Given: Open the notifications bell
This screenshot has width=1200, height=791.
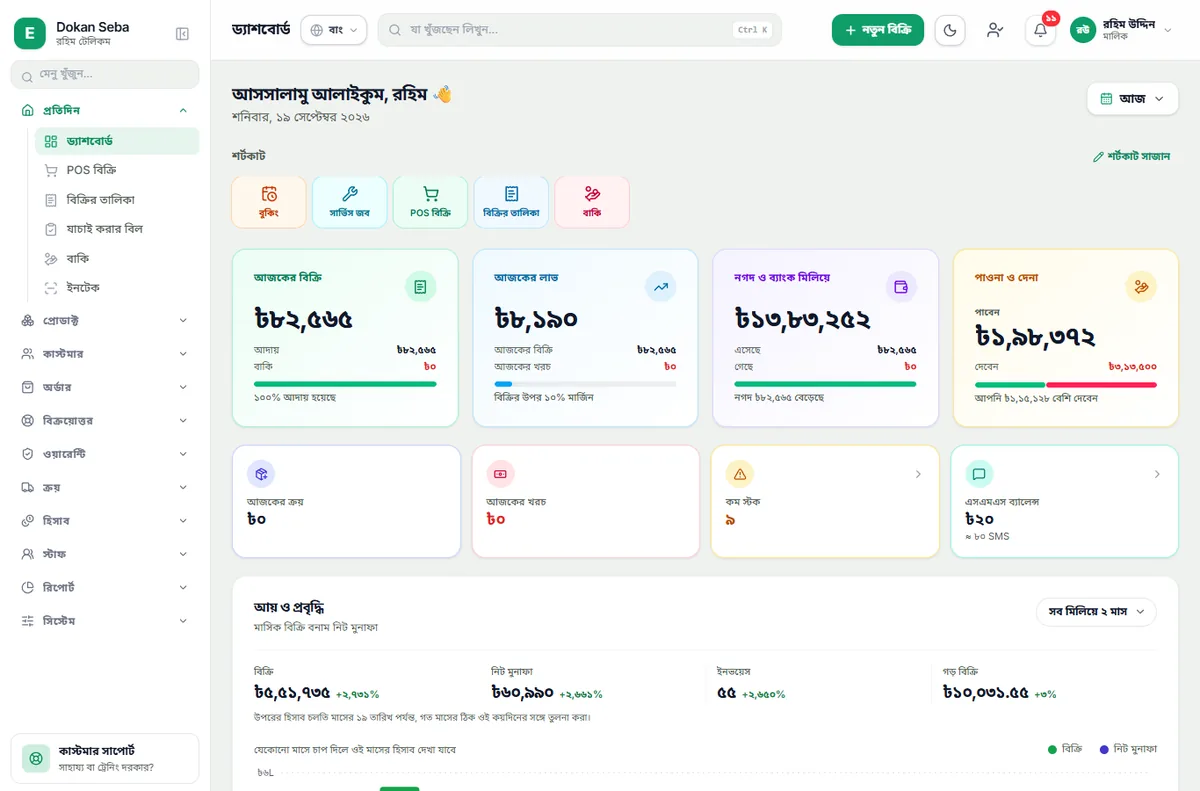Looking at the screenshot, I should click(1040, 30).
